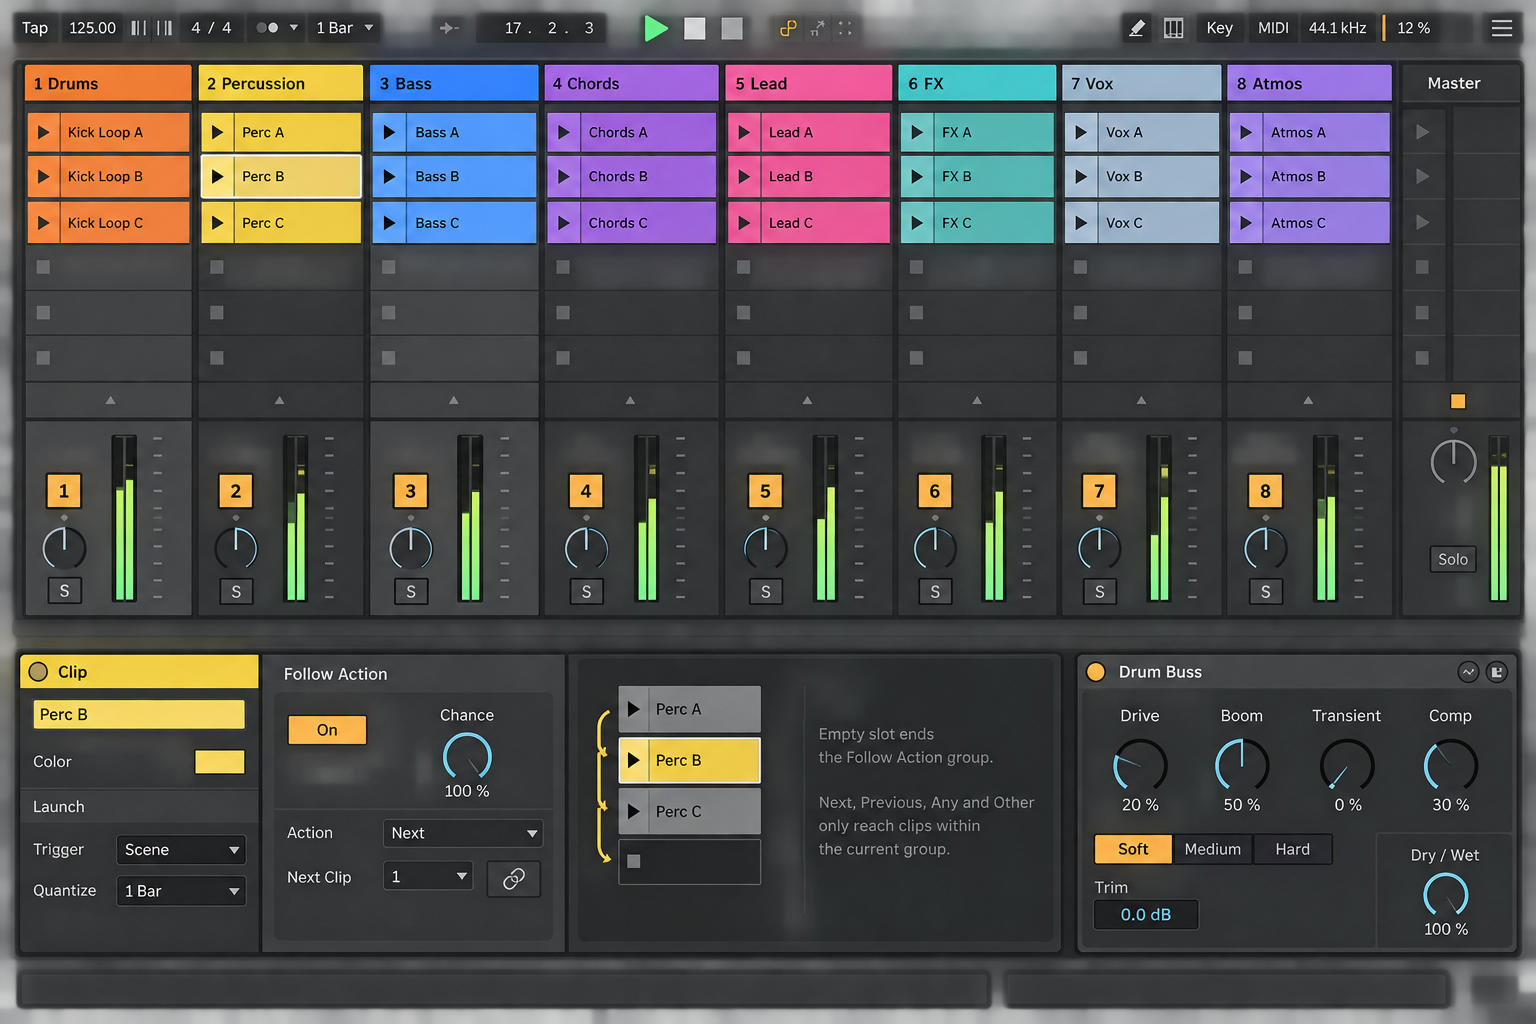Open the global quantization 1 Bar menu
Screen dimensions: 1536x1024
tap(344, 28)
